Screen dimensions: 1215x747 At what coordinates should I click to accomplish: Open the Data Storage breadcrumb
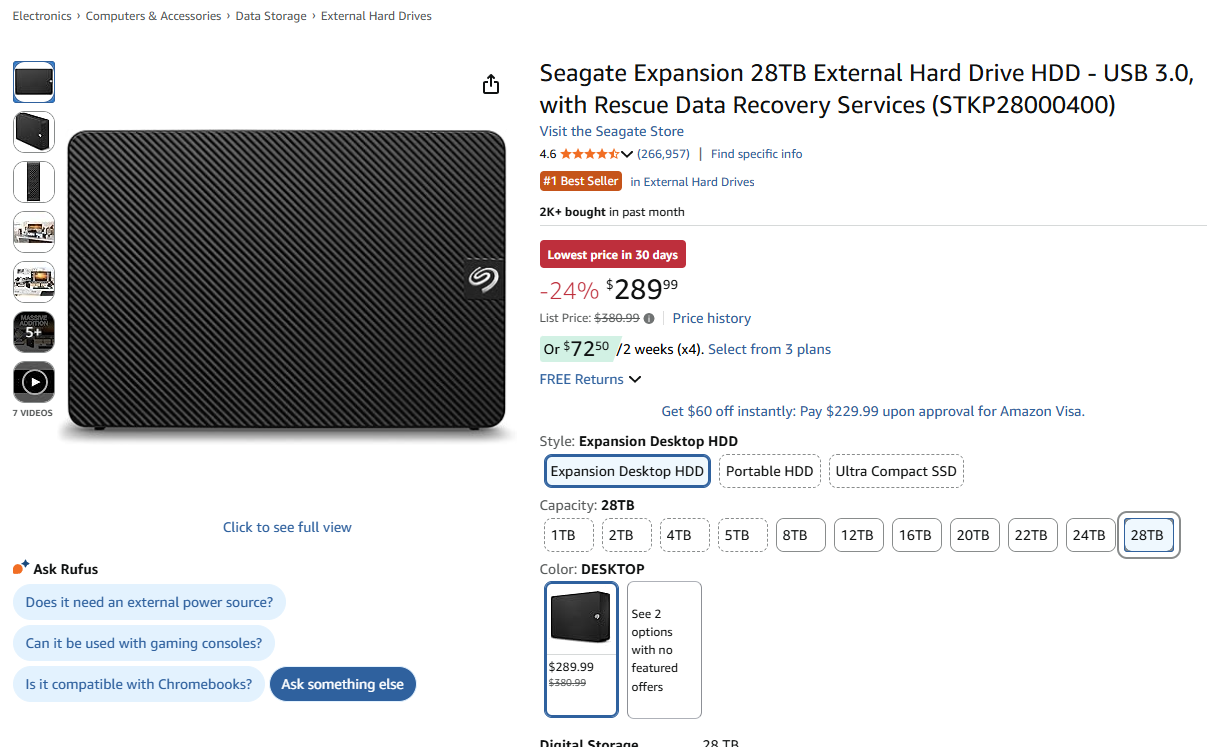(x=271, y=16)
